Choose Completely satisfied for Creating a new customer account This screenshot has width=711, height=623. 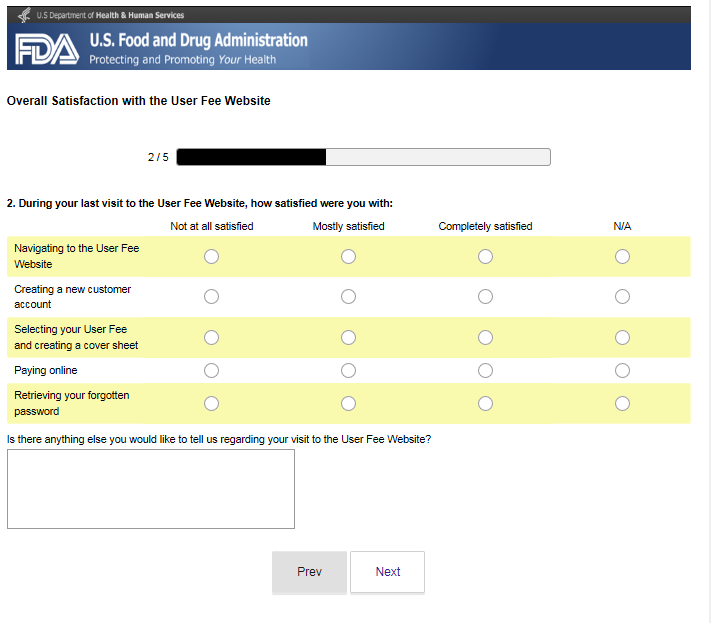[485, 297]
